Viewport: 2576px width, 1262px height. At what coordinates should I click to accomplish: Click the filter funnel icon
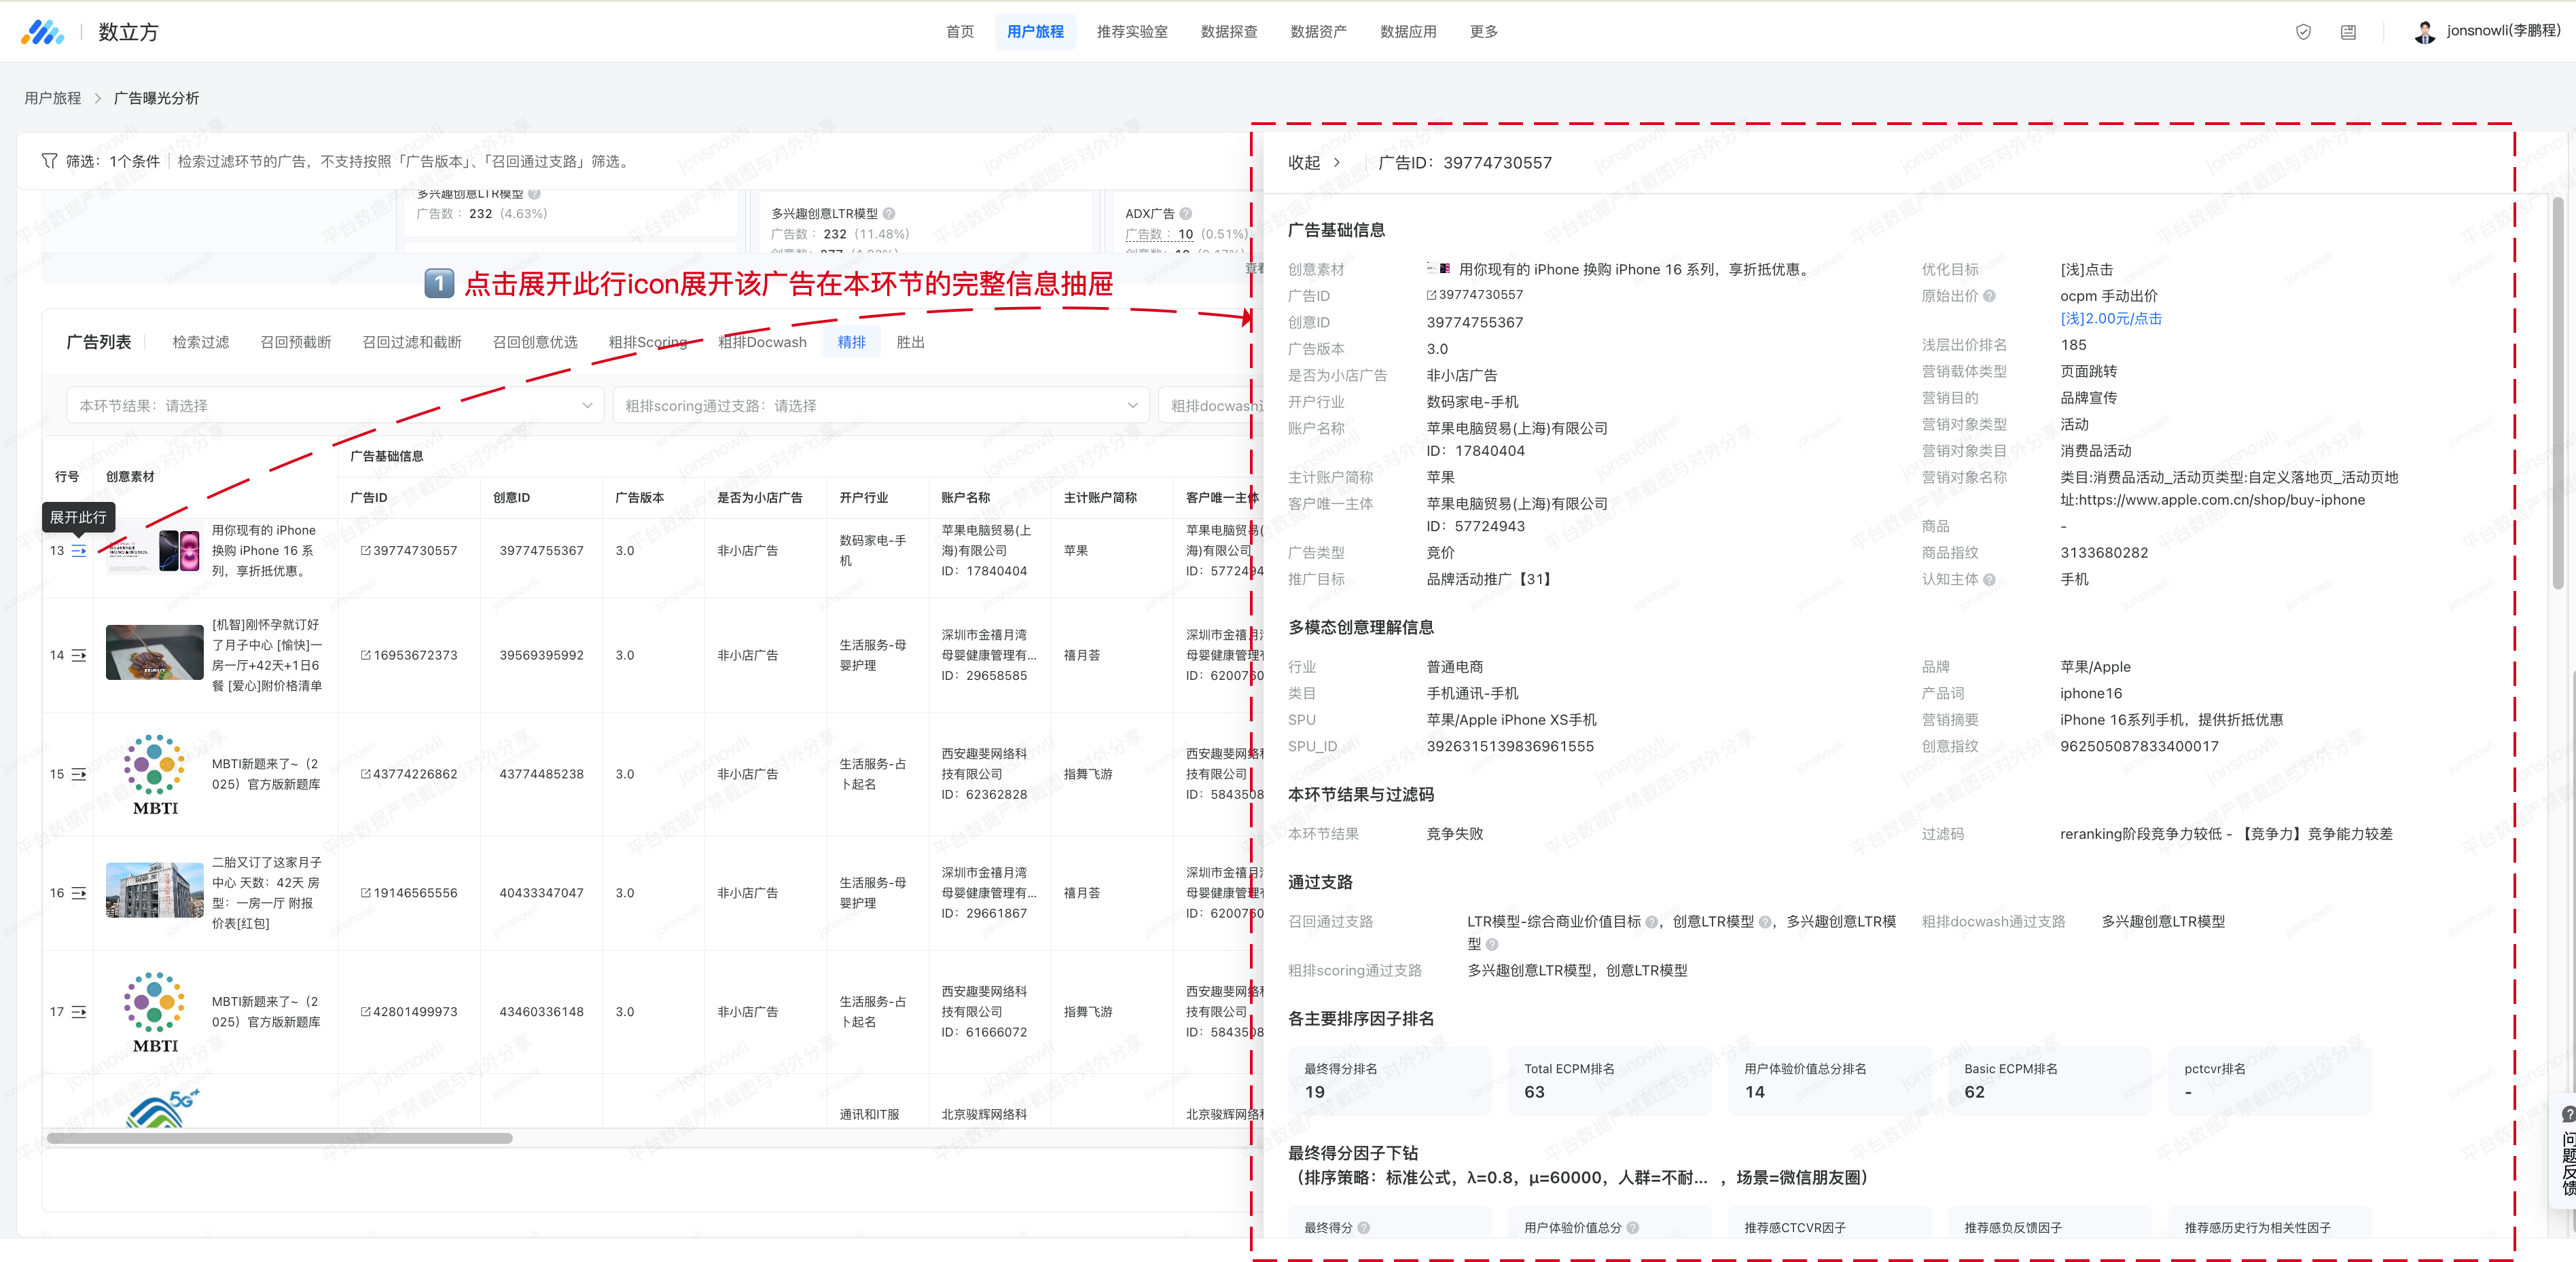(x=49, y=161)
